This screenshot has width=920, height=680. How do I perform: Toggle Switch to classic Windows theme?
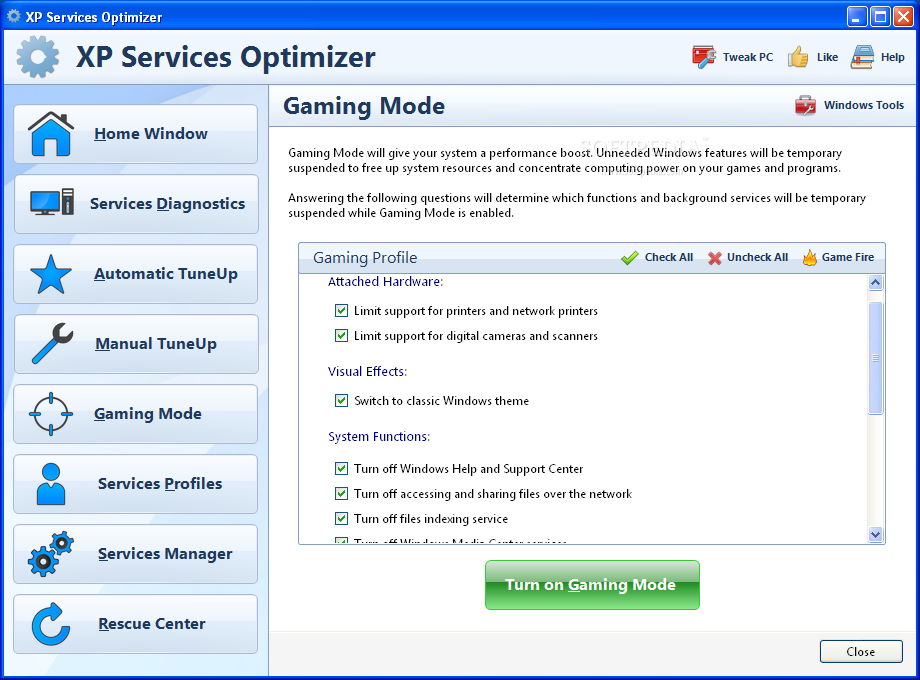(x=341, y=401)
